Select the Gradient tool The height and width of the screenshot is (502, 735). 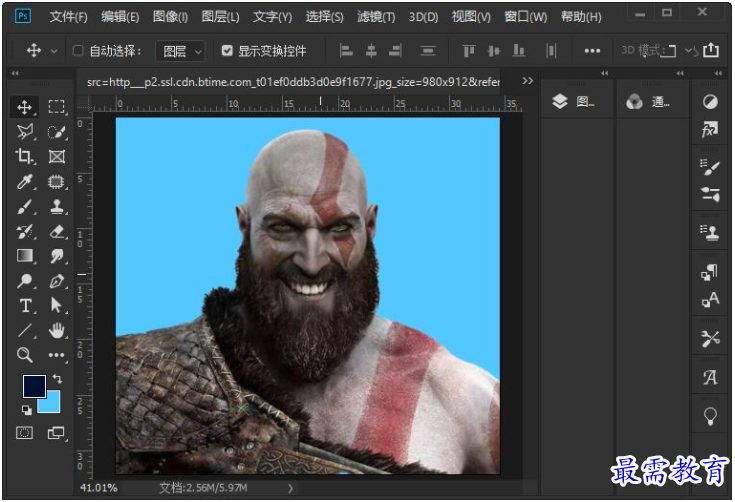pos(24,256)
